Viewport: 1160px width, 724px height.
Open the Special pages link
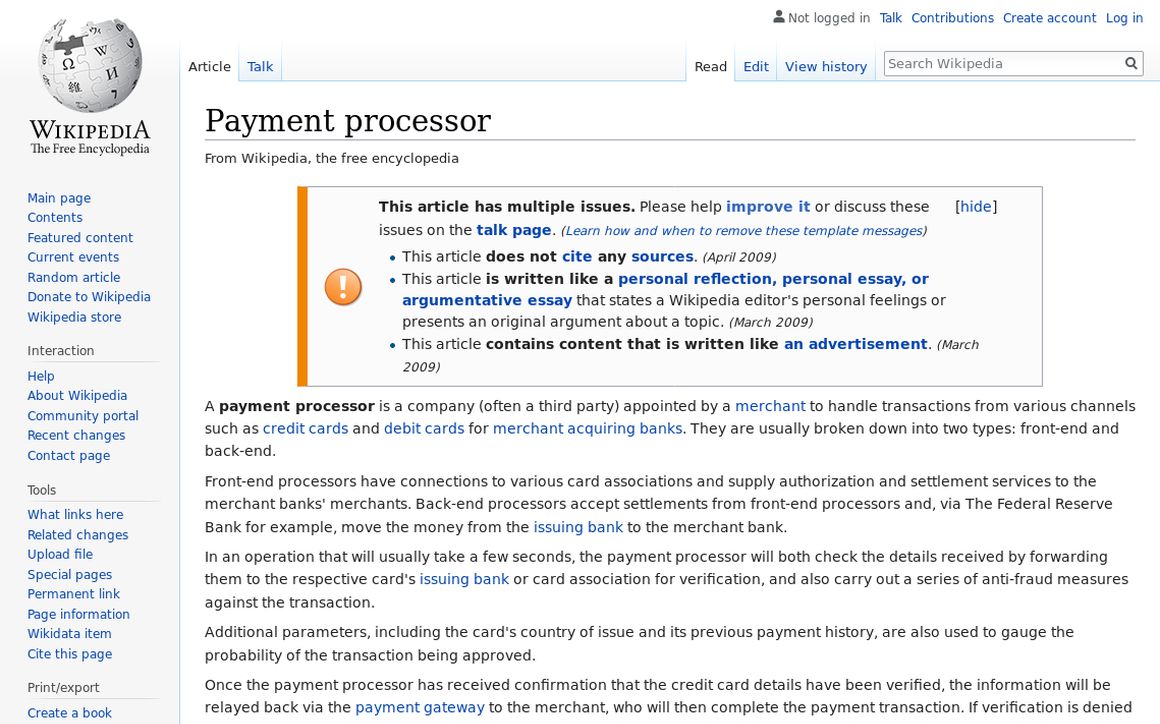(x=70, y=575)
